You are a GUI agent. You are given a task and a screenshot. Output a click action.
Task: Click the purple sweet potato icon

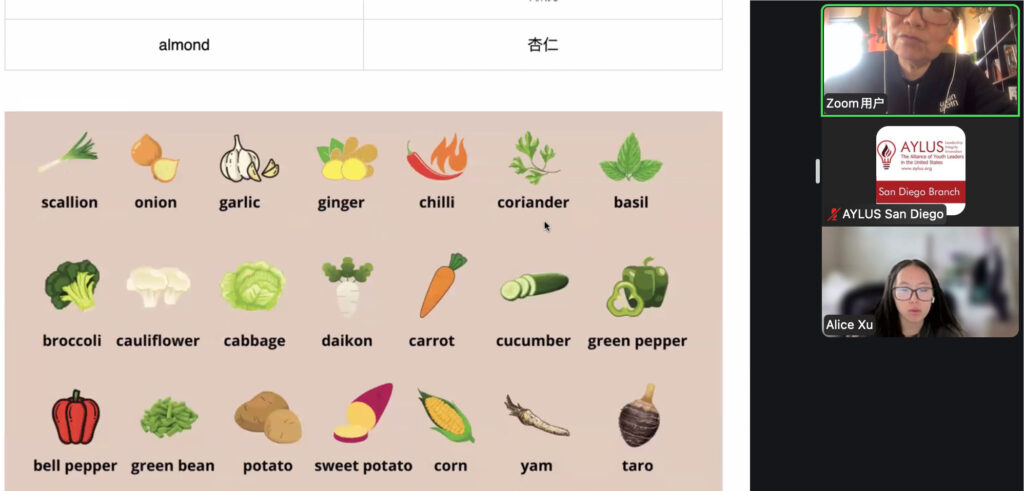click(364, 413)
